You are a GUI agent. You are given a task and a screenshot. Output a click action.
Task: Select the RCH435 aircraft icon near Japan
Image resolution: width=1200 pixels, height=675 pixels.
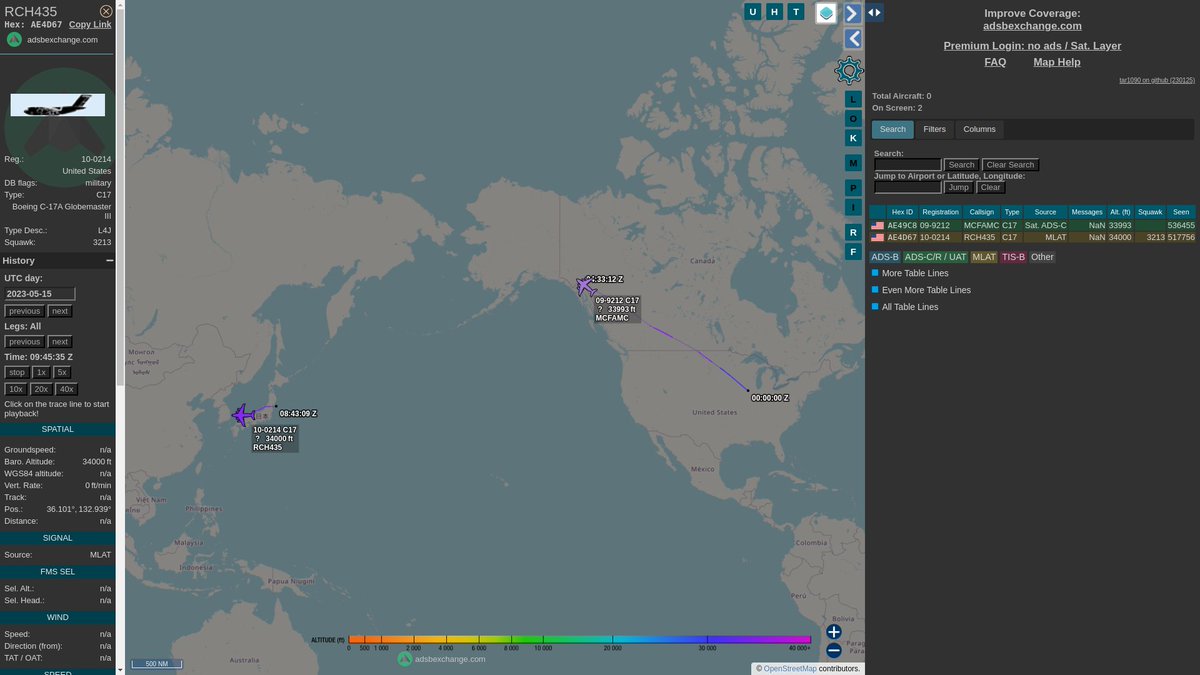click(242, 415)
